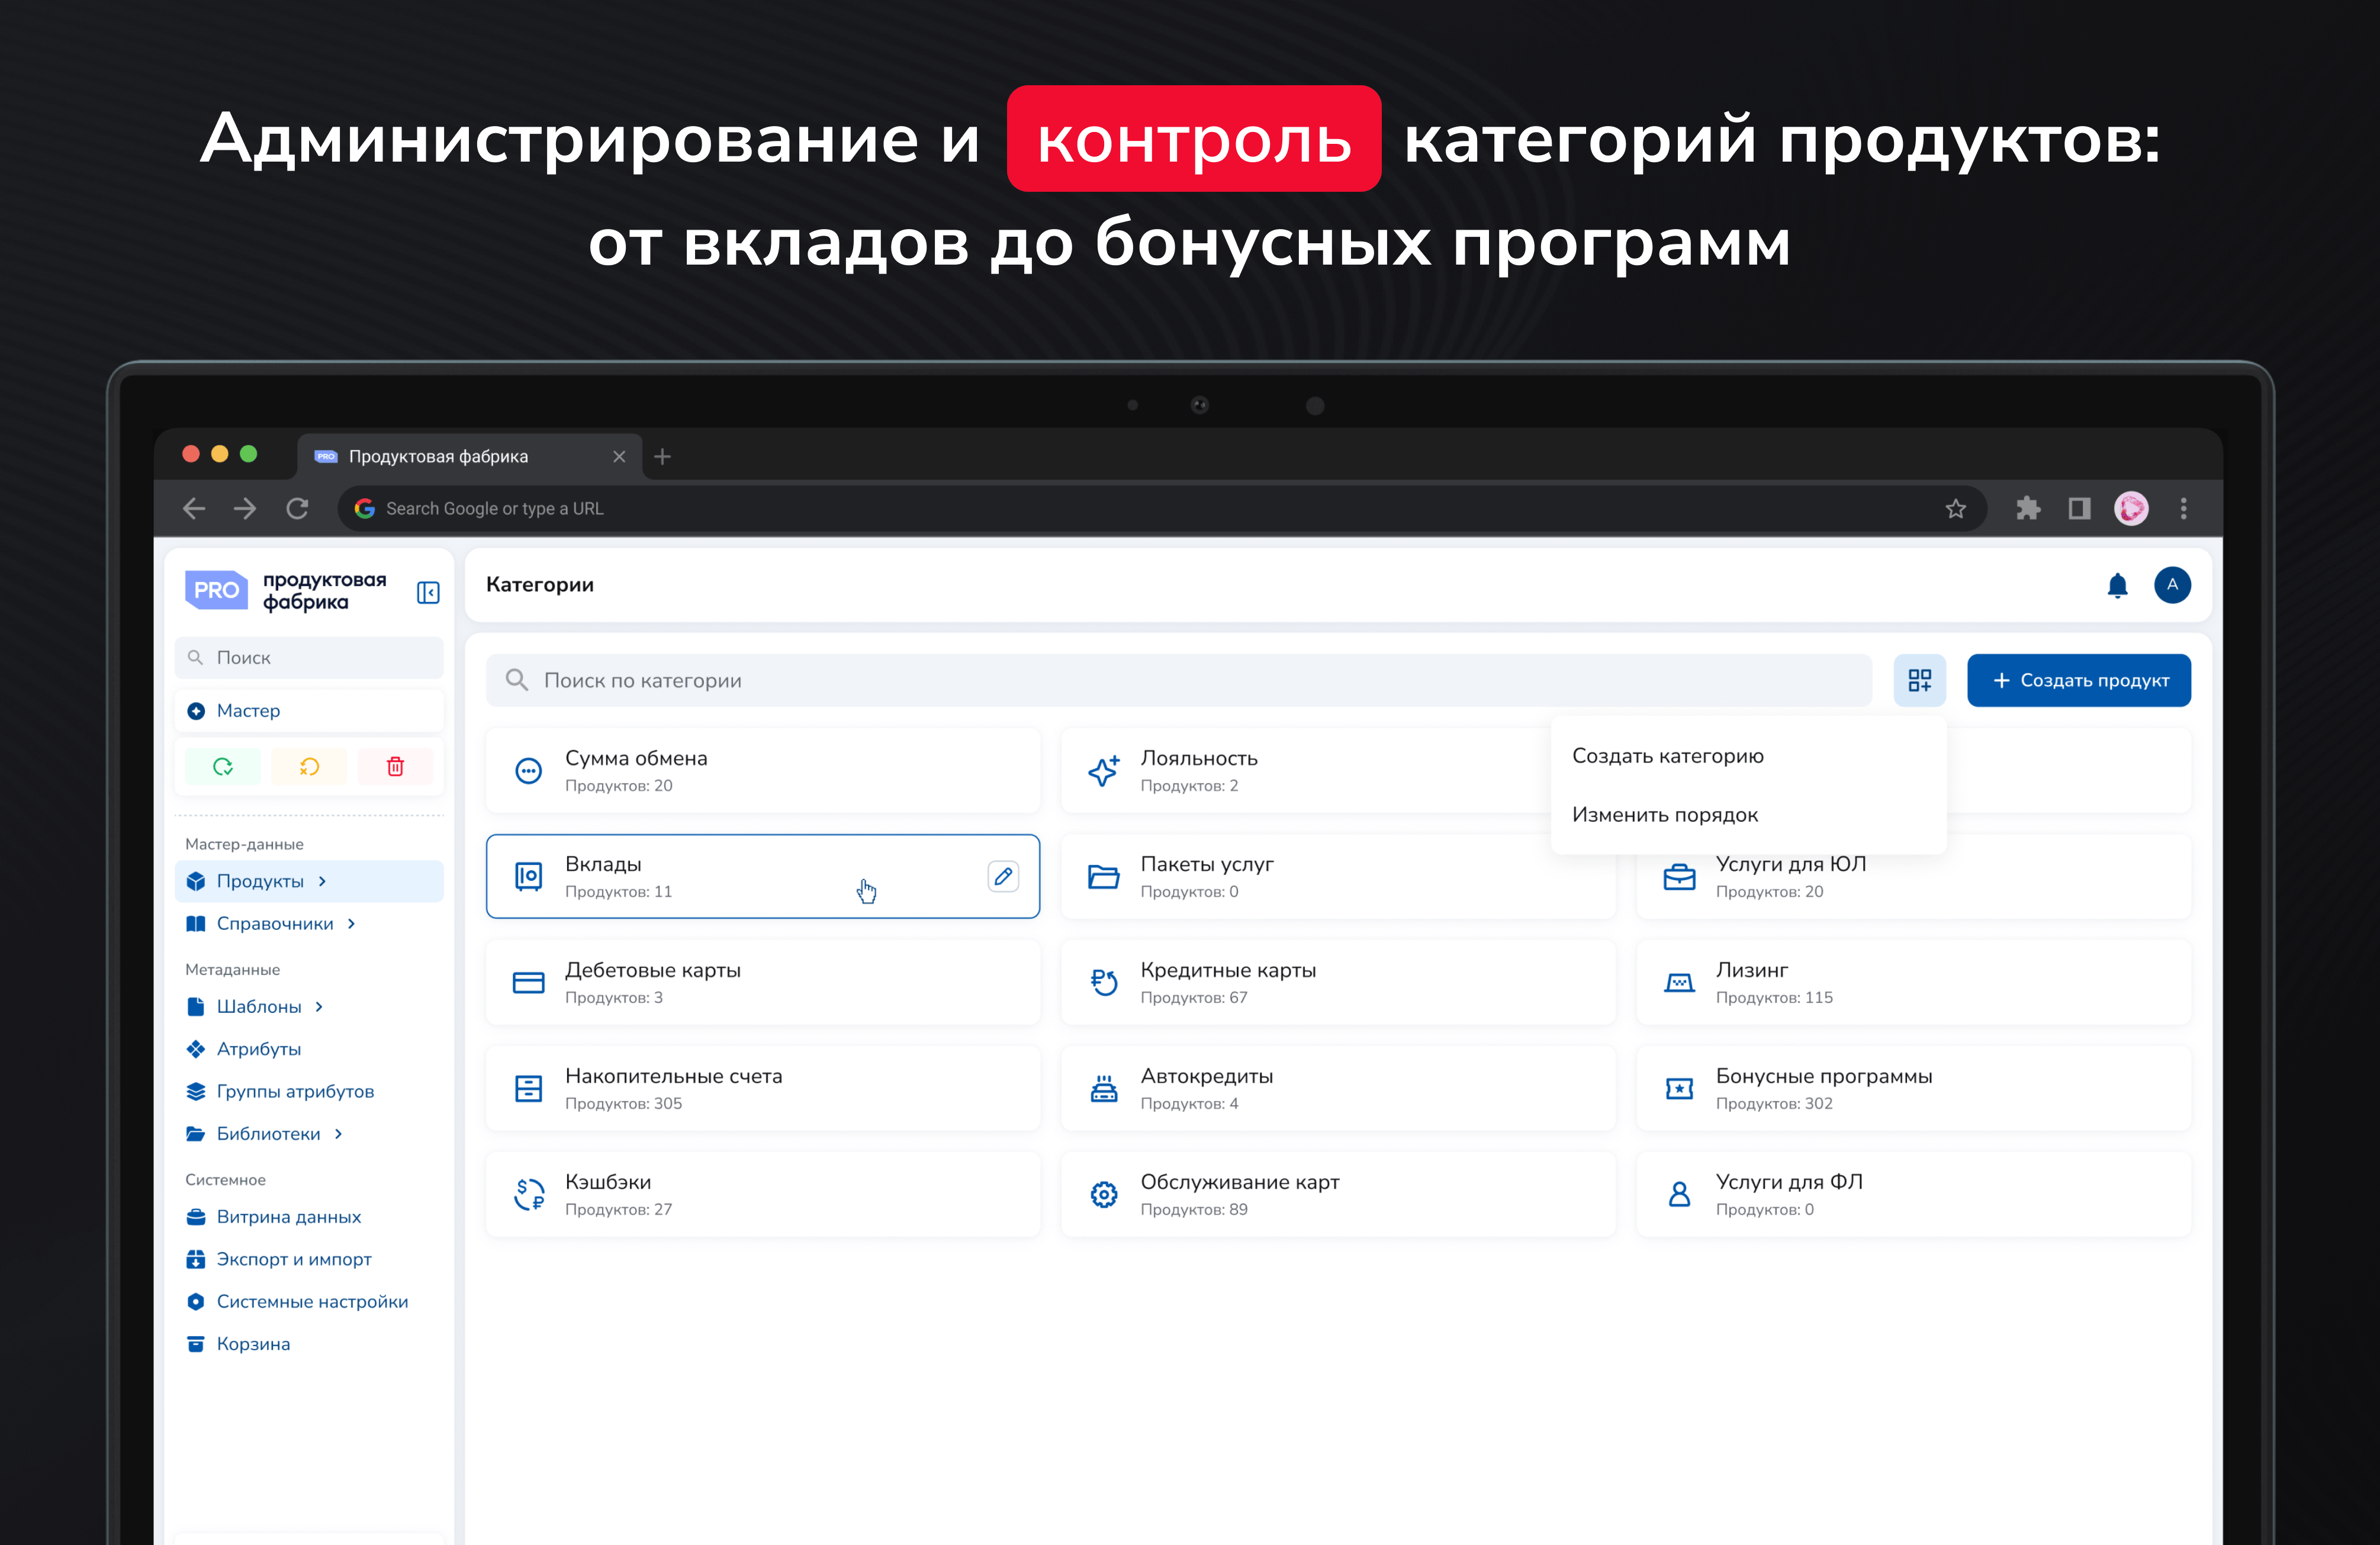Viewport: 2380px width, 1545px height.
Task: Click the grid-plus category options icon
Action: pos(1919,680)
